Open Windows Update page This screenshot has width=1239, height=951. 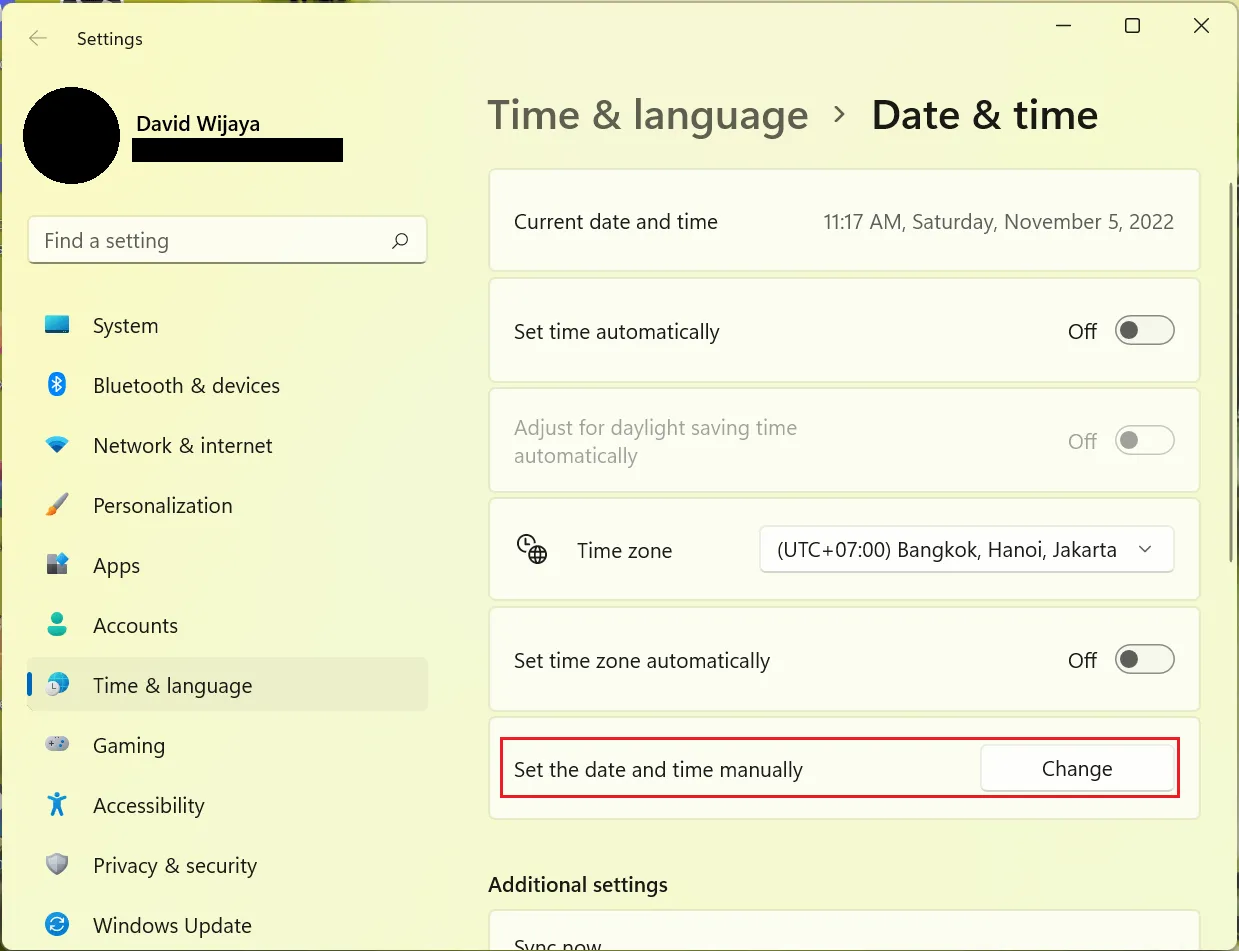(x=228, y=926)
